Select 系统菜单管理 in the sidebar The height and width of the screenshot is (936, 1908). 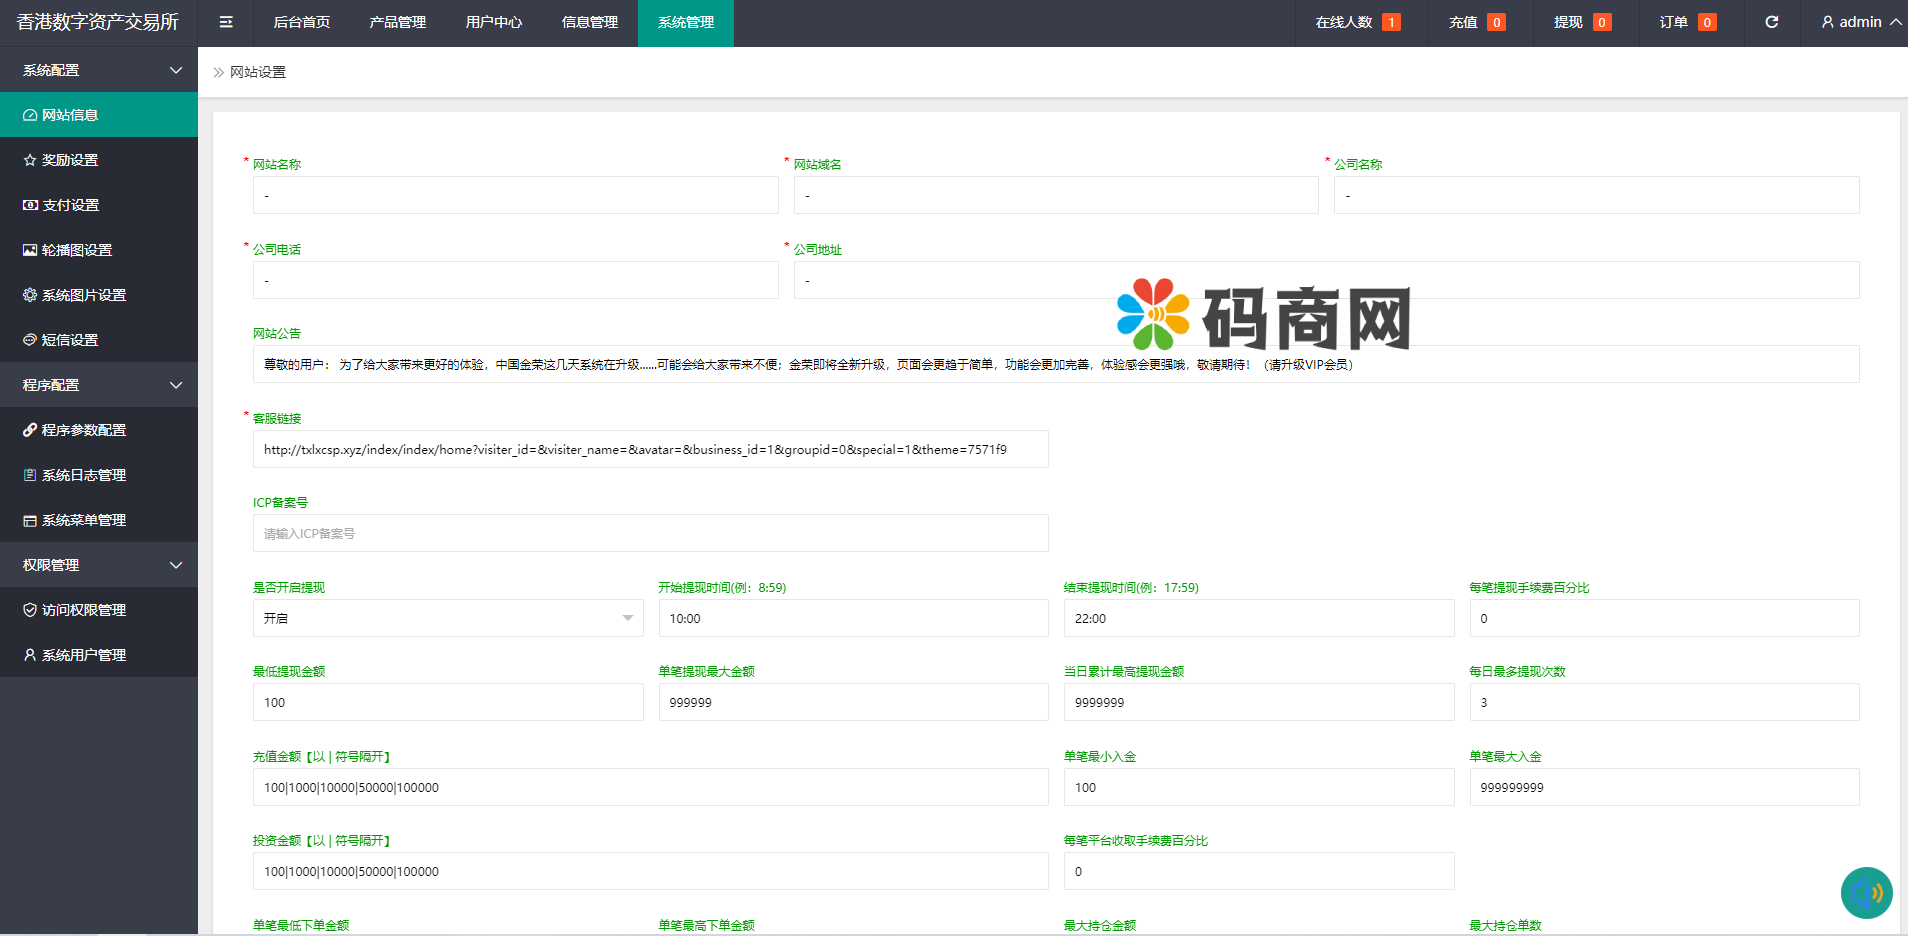pyautogui.click(x=30, y=519)
